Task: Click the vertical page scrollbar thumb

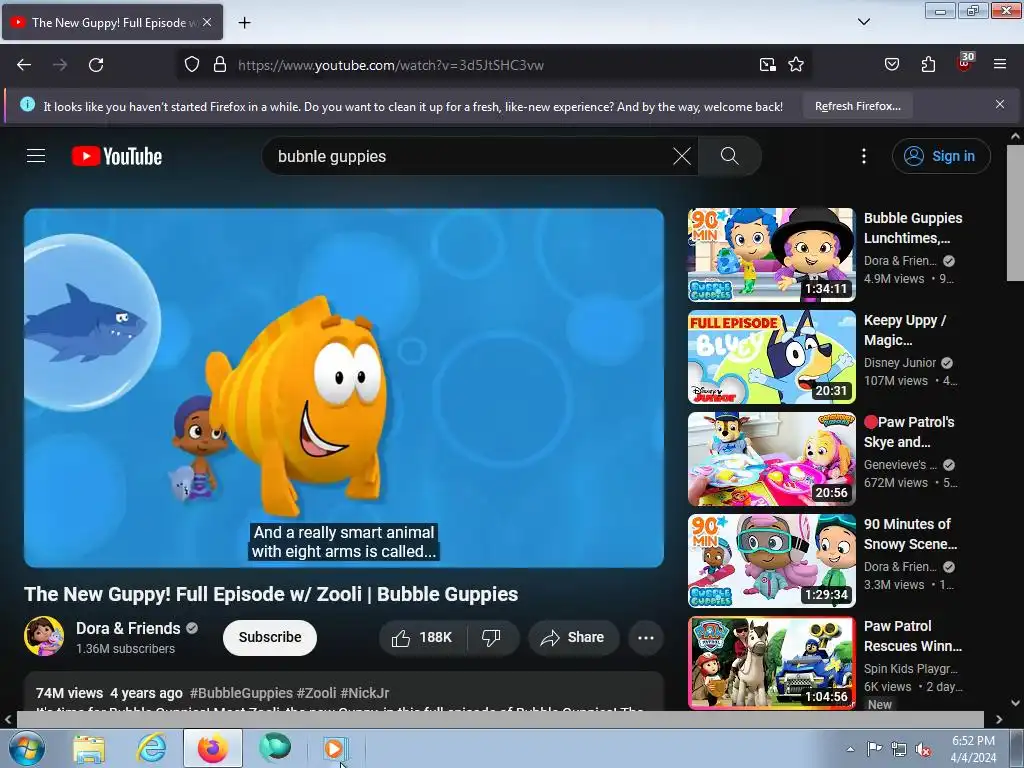Action: point(1015,213)
